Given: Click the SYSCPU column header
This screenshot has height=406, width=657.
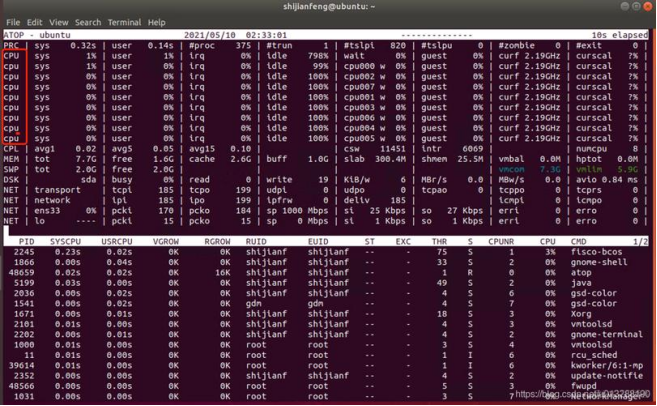Looking at the screenshot, I should tap(65, 242).
